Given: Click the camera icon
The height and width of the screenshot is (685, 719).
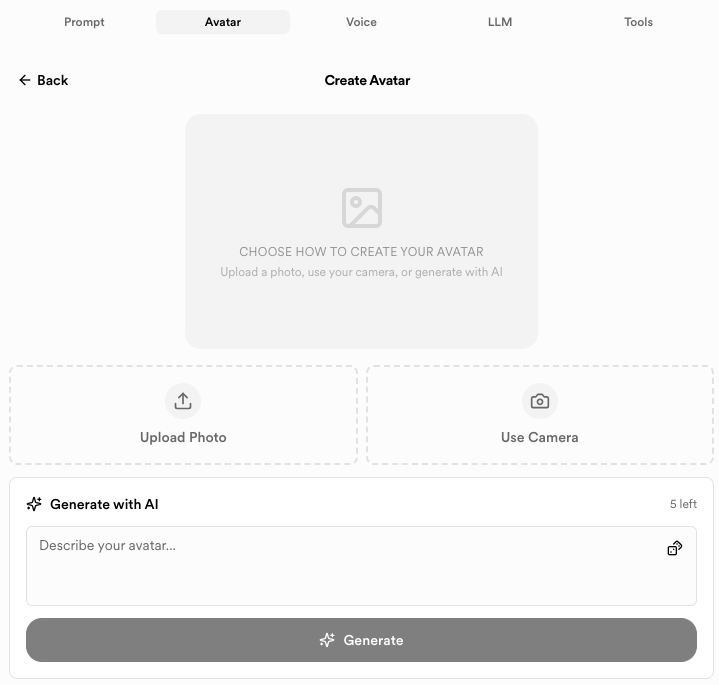Looking at the screenshot, I should (x=540, y=401).
